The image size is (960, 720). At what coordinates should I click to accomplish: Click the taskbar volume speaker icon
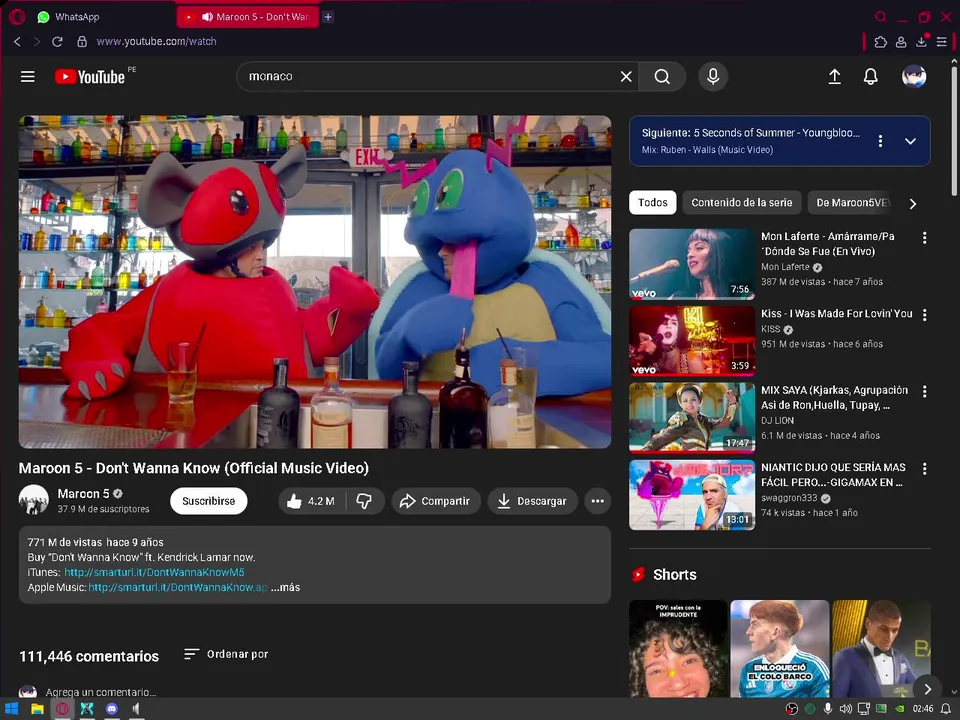[846, 708]
